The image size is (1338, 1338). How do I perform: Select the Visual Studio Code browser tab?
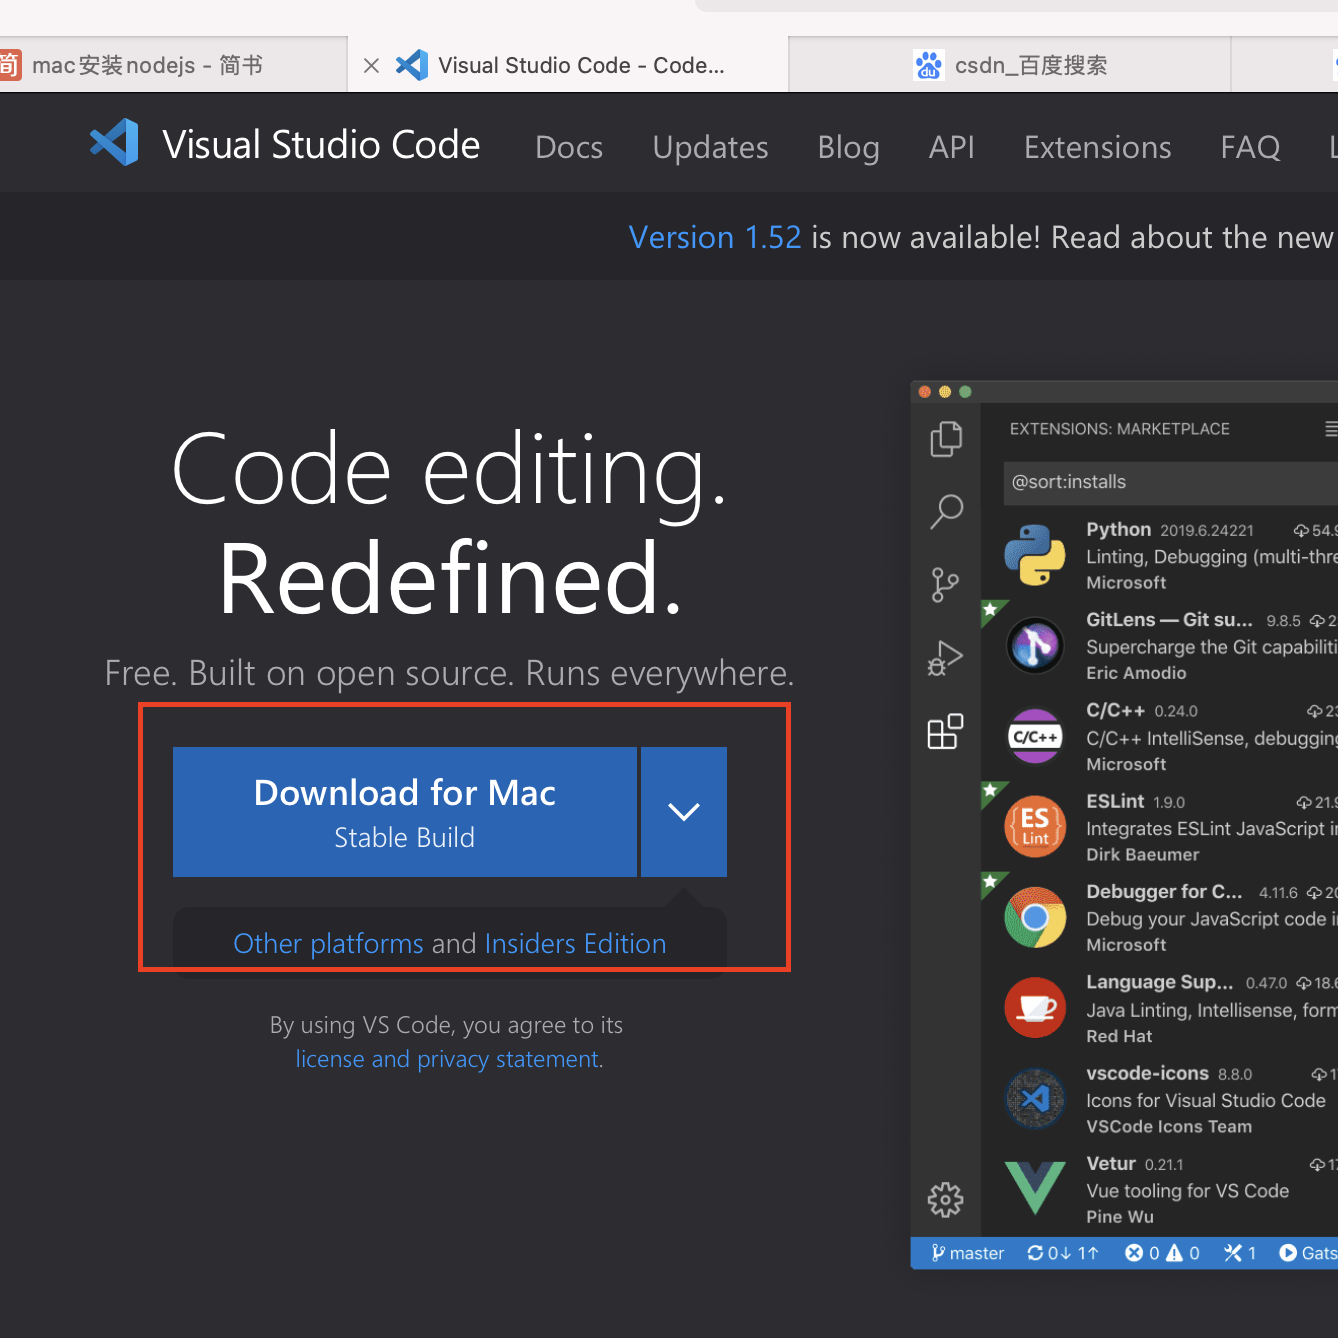pyautogui.click(x=568, y=65)
